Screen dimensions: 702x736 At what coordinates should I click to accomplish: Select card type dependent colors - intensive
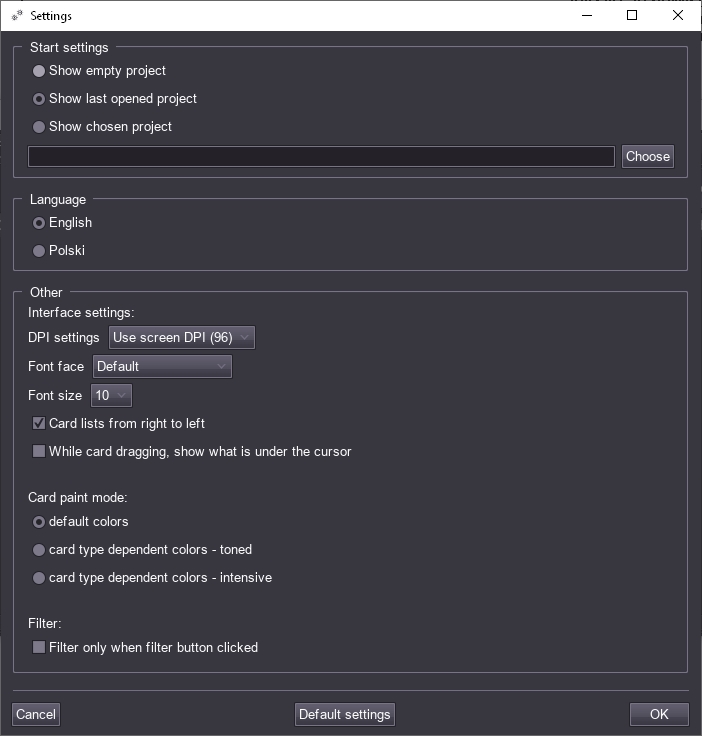click(x=39, y=578)
